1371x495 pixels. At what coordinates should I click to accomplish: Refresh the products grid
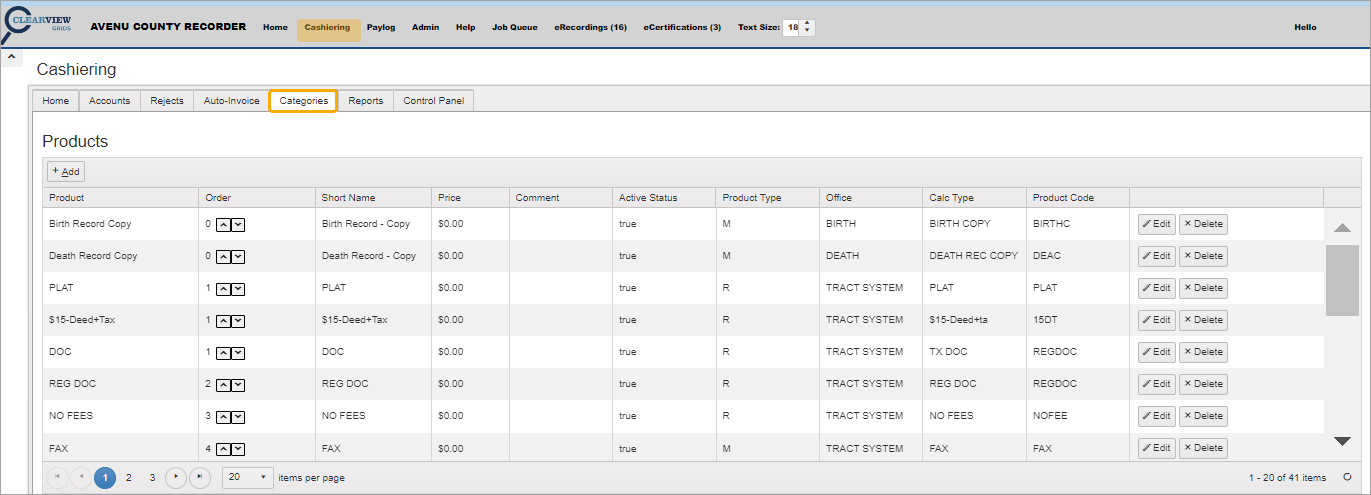click(x=1347, y=478)
